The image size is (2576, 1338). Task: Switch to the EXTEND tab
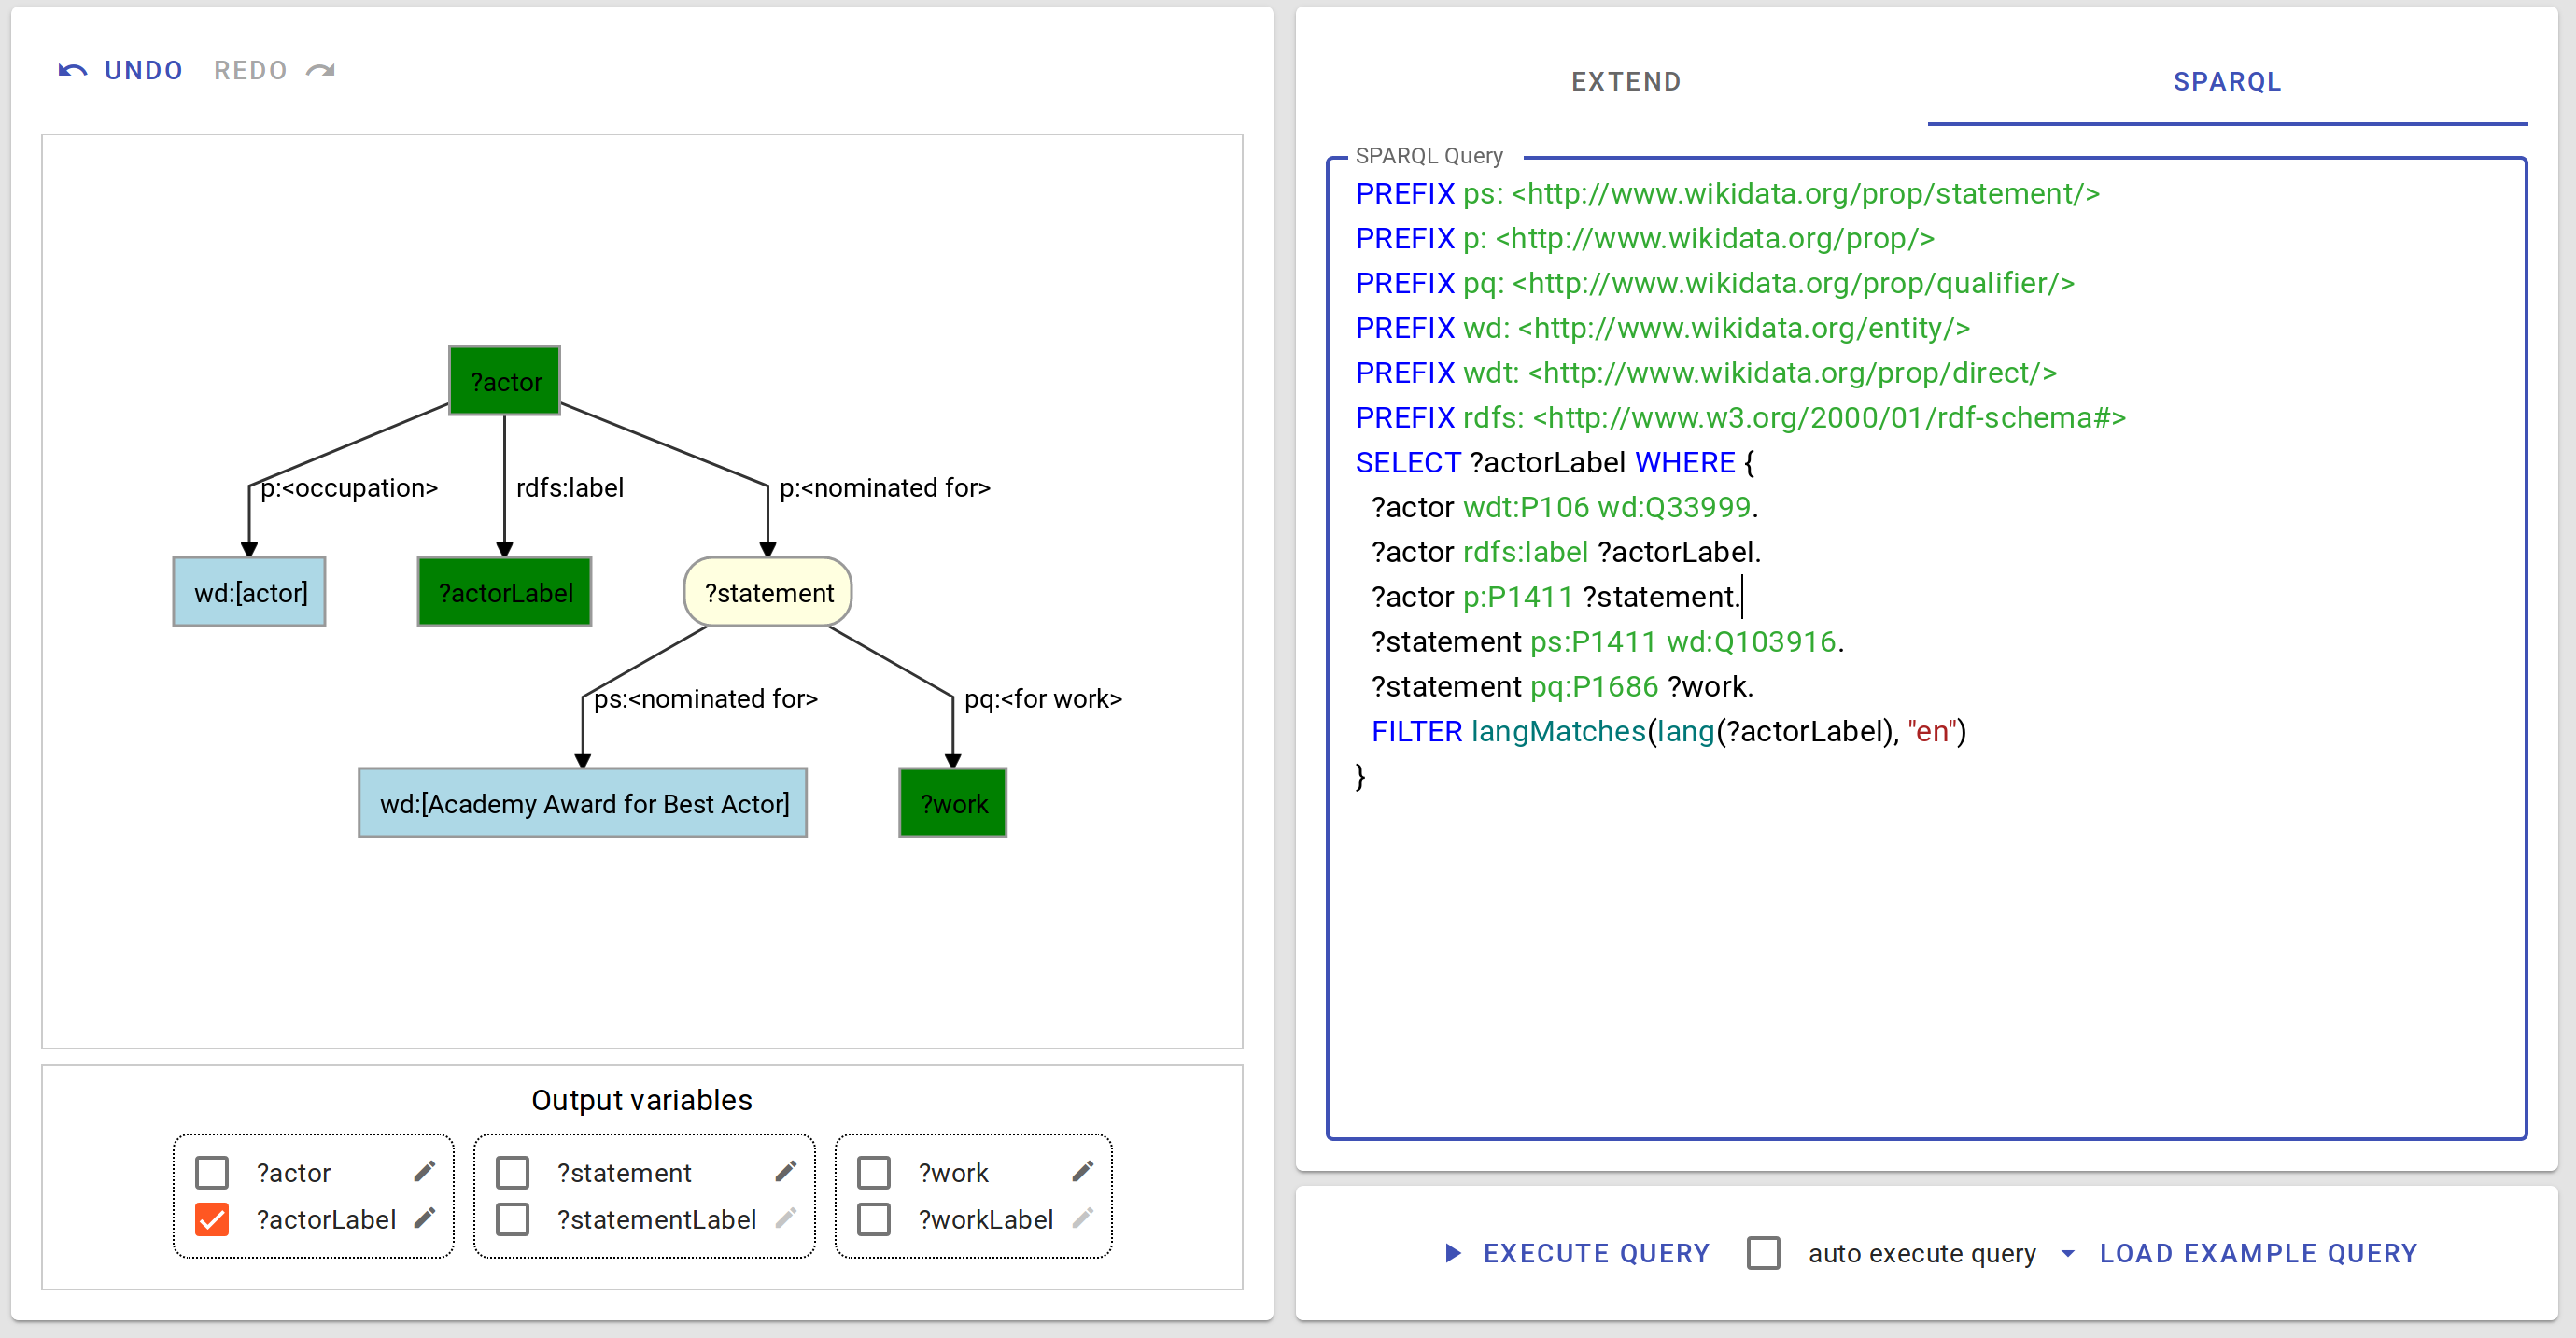tap(1626, 82)
